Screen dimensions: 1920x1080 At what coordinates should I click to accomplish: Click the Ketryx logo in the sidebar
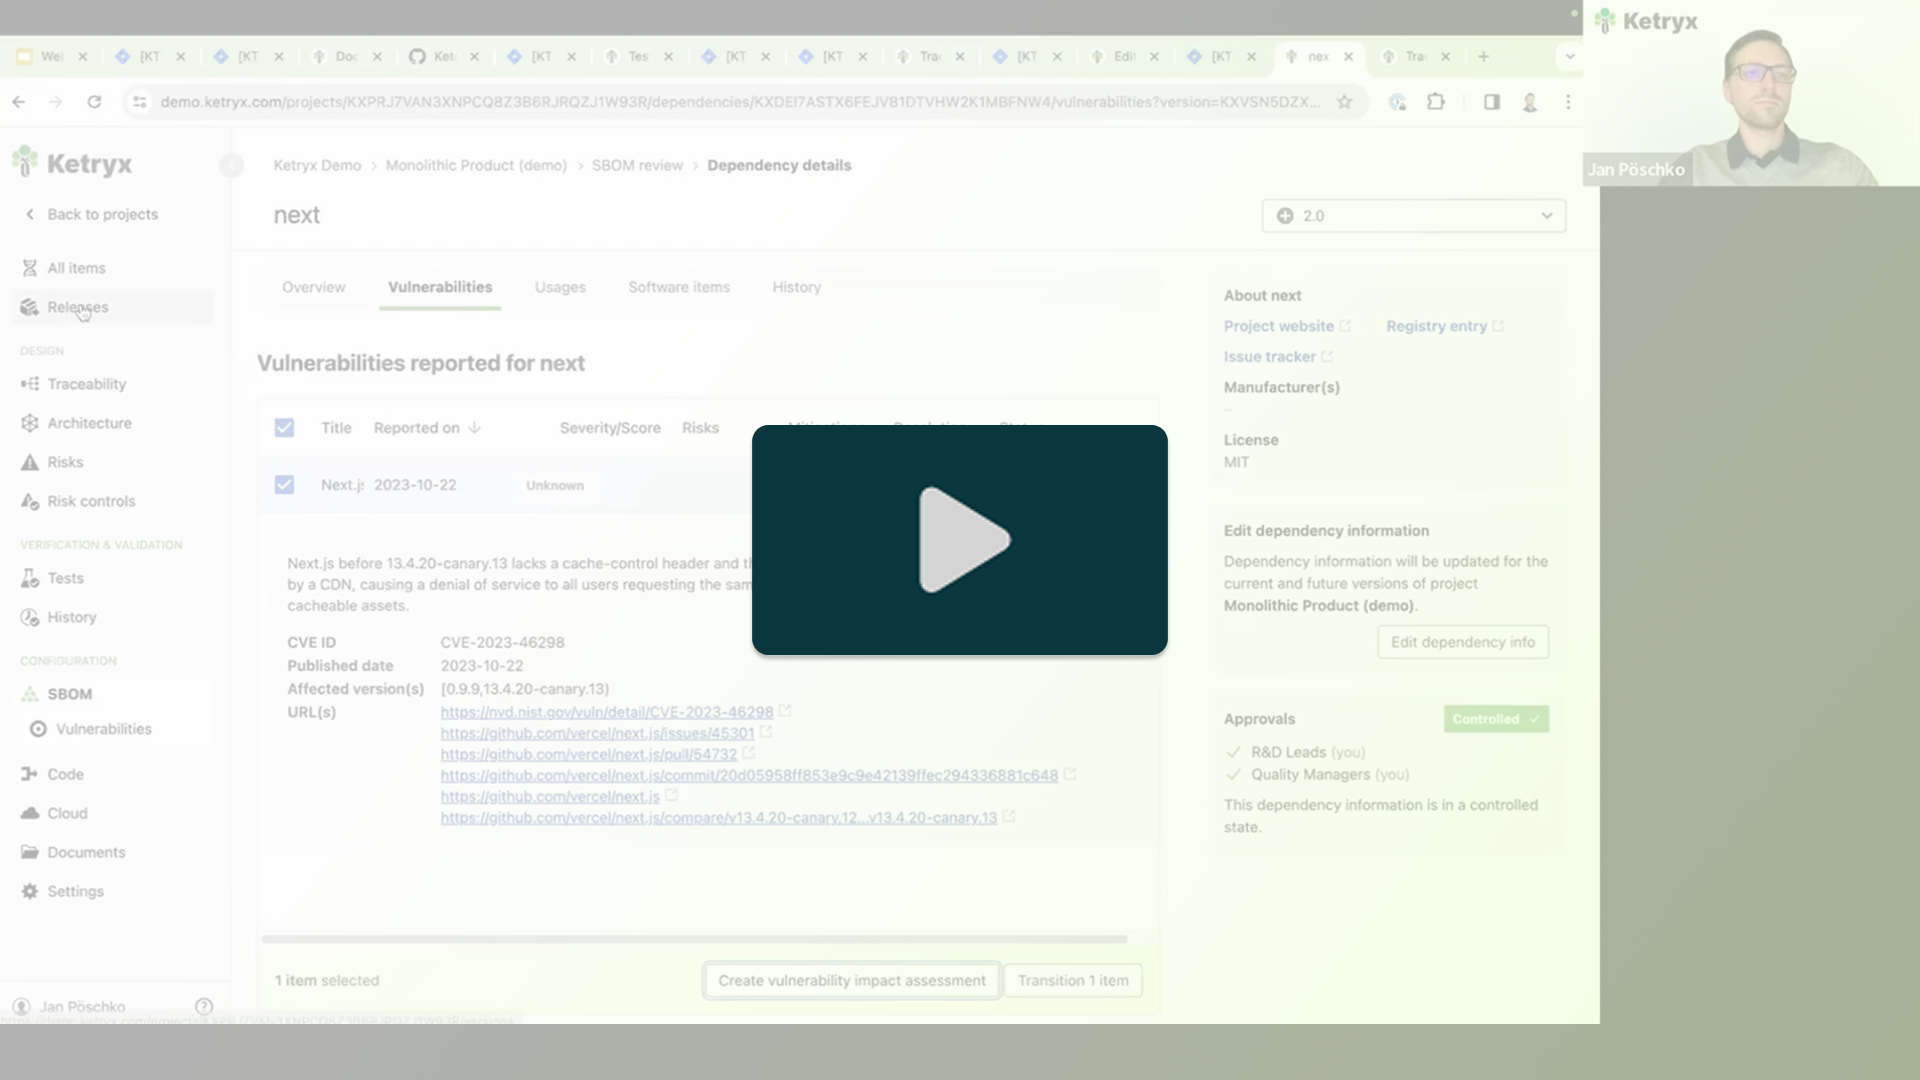[72, 163]
